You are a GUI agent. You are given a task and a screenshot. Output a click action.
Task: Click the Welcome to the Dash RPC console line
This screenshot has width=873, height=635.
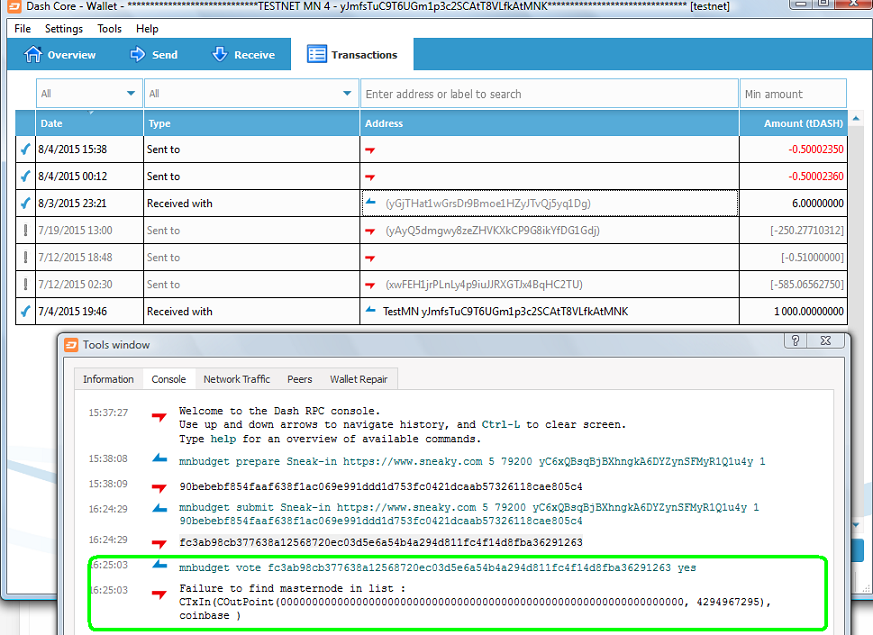point(279,411)
